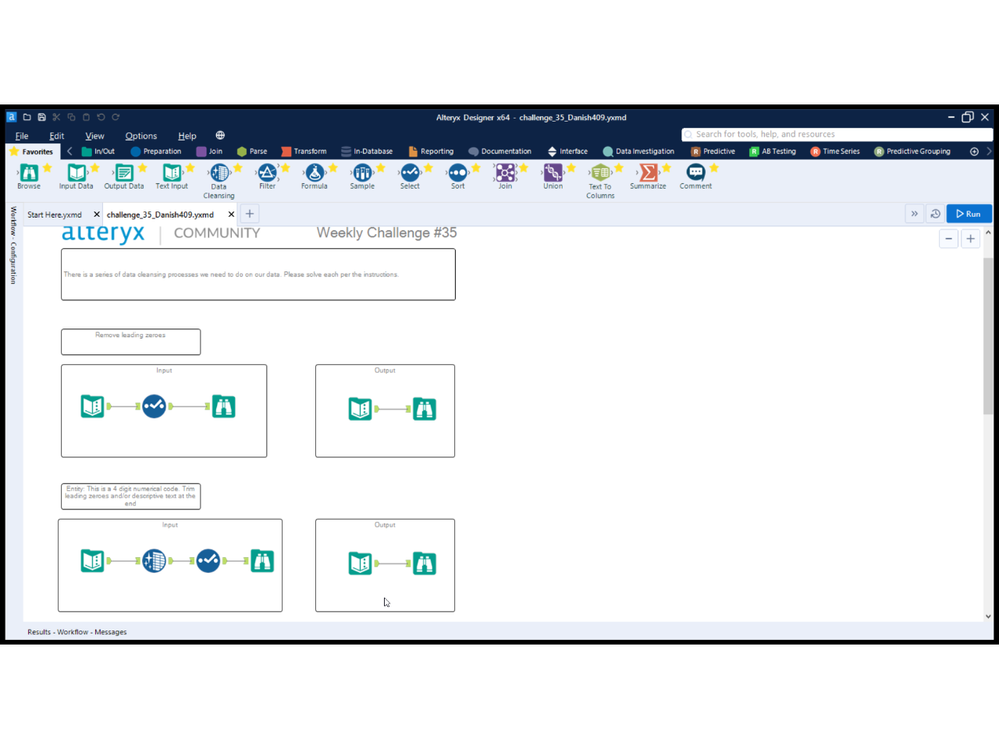Open the globe language icon
The image size is (999, 749).
click(220, 135)
